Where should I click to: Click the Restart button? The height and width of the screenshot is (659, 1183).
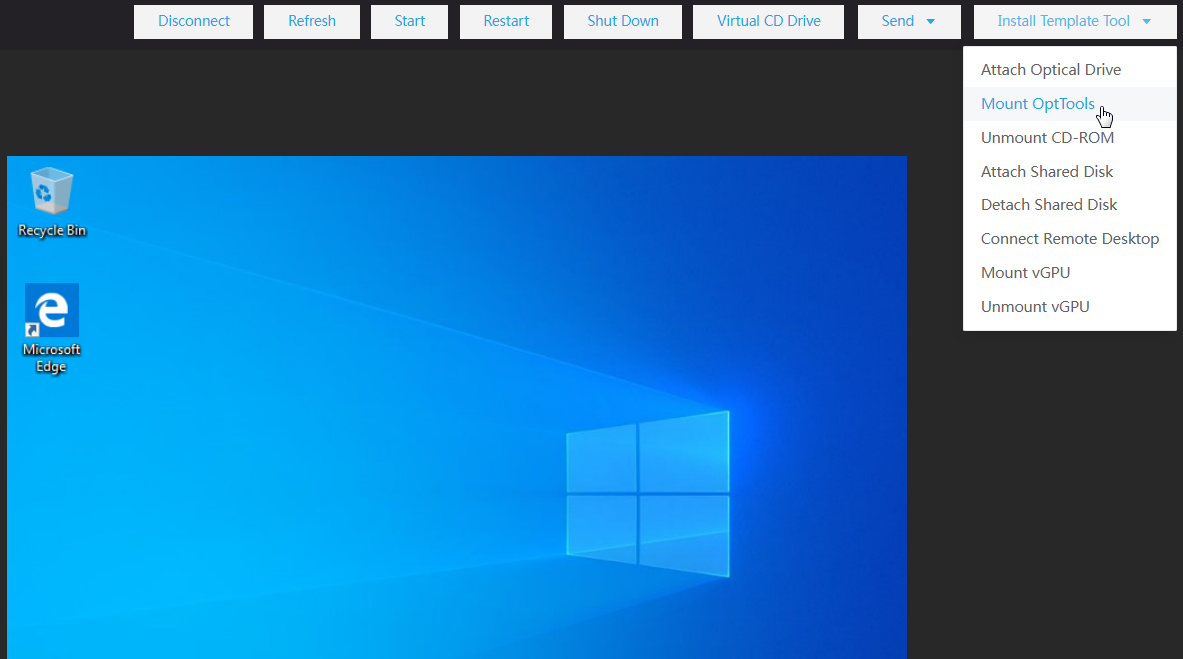click(x=506, y=21)
